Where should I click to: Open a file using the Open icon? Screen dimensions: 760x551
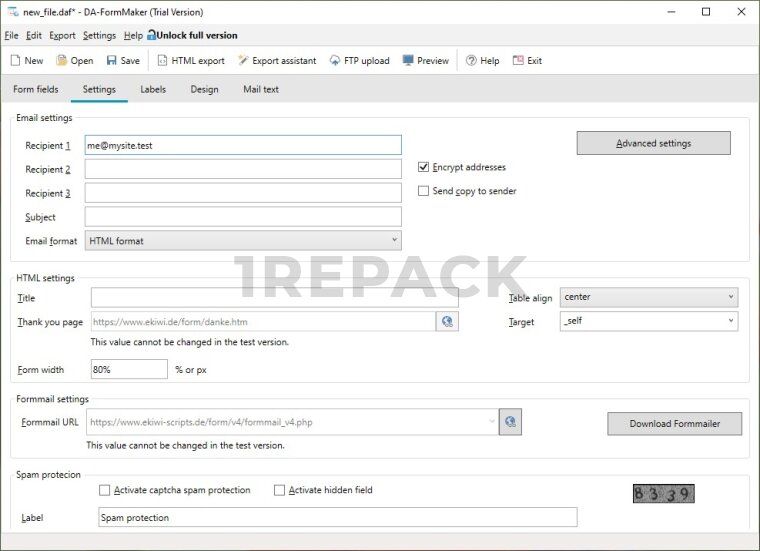(62, 60)
